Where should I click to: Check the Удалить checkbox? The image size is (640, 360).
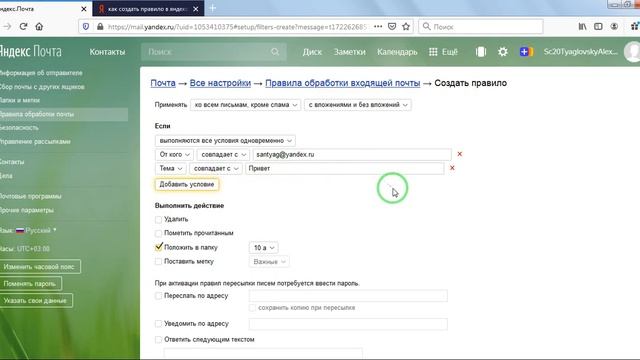pos(158,220)
